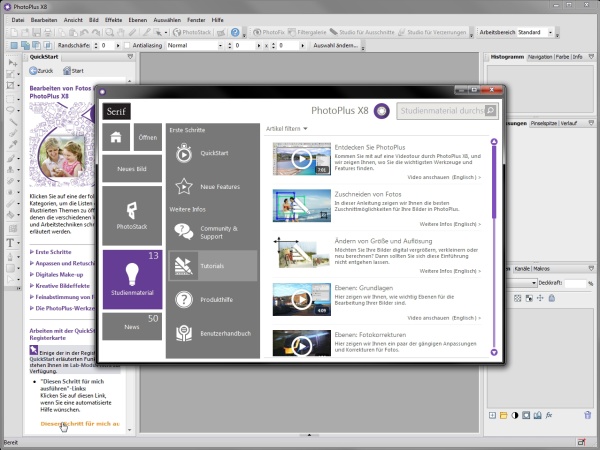This screenshot has height=450, width=600.
Task: Click Video anschauen link for Entdecken Sie PhotoPlus
Action: click(x=444, y=177)
